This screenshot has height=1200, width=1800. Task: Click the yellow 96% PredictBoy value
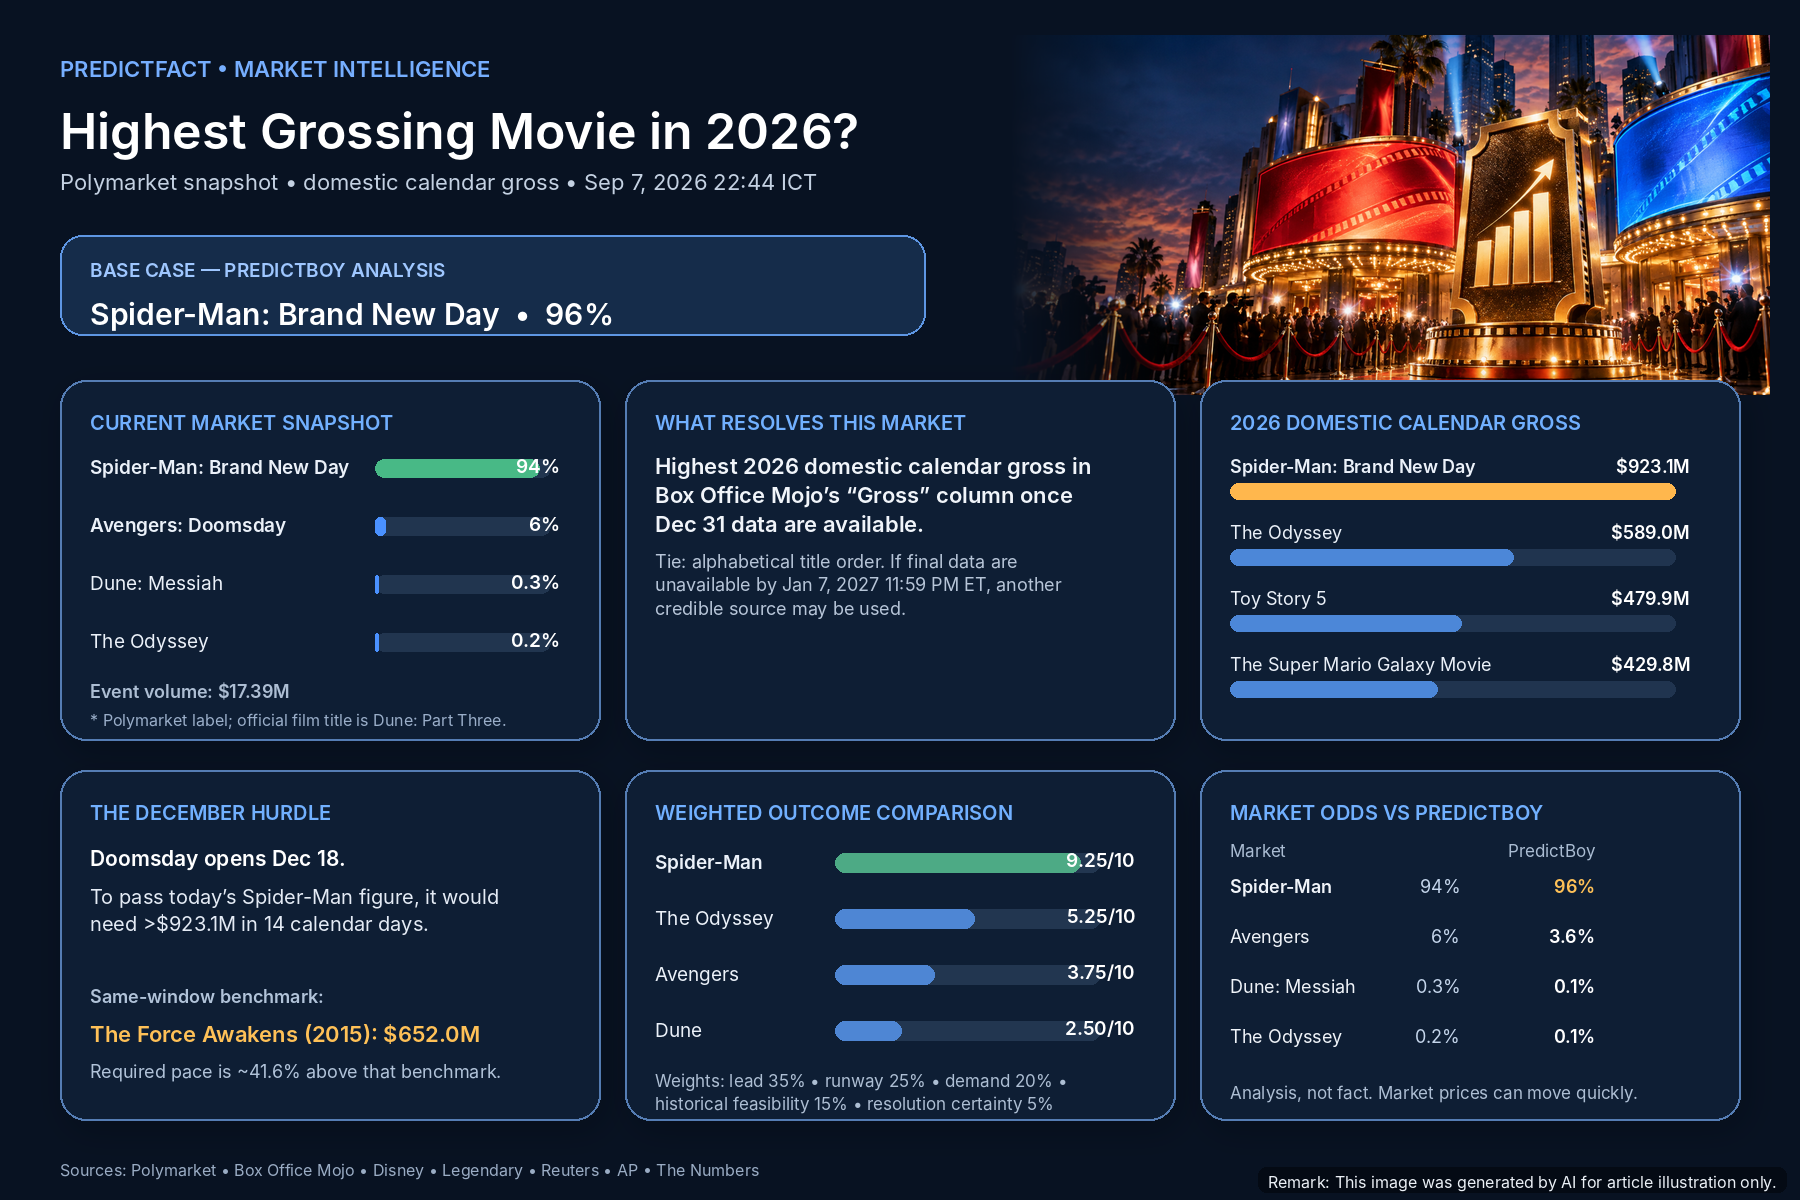coord(1574,886)
